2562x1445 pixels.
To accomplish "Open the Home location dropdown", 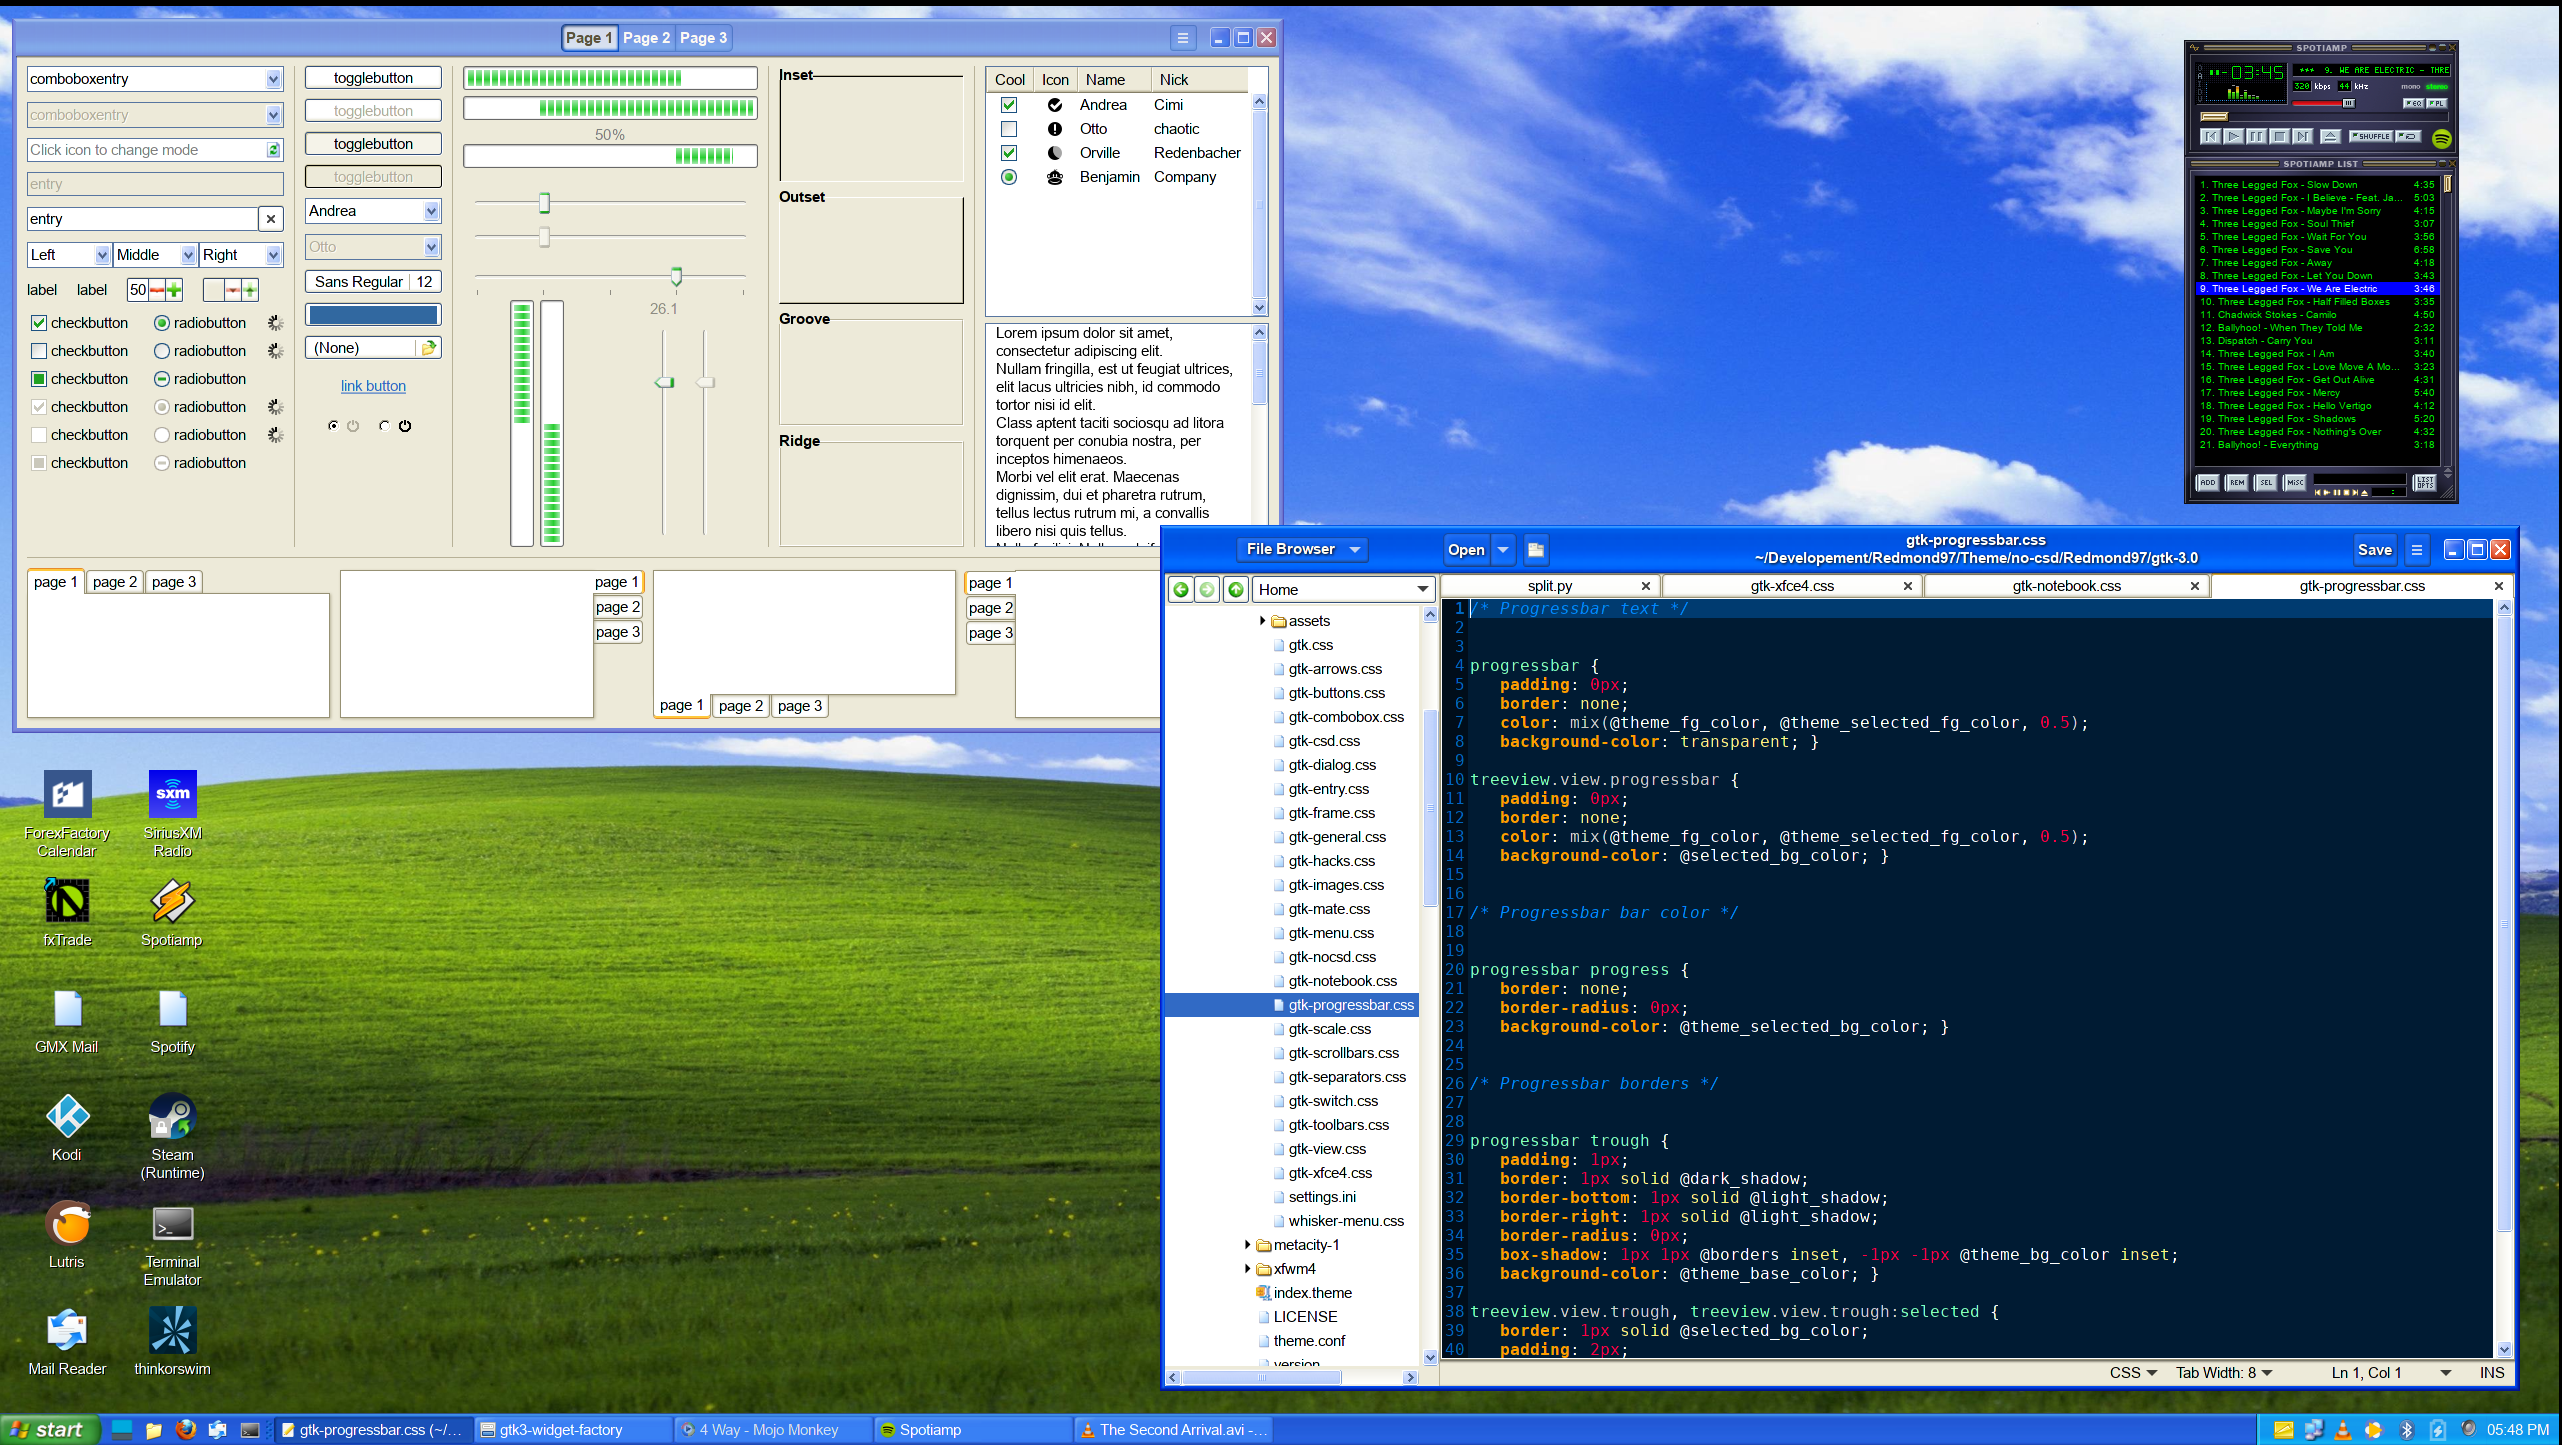I will pyautogui.click(x=1343, y=590).
